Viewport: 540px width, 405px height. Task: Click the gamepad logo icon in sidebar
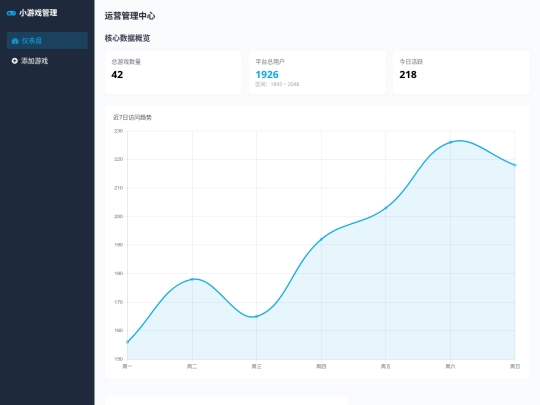click(x=11, y=13)
